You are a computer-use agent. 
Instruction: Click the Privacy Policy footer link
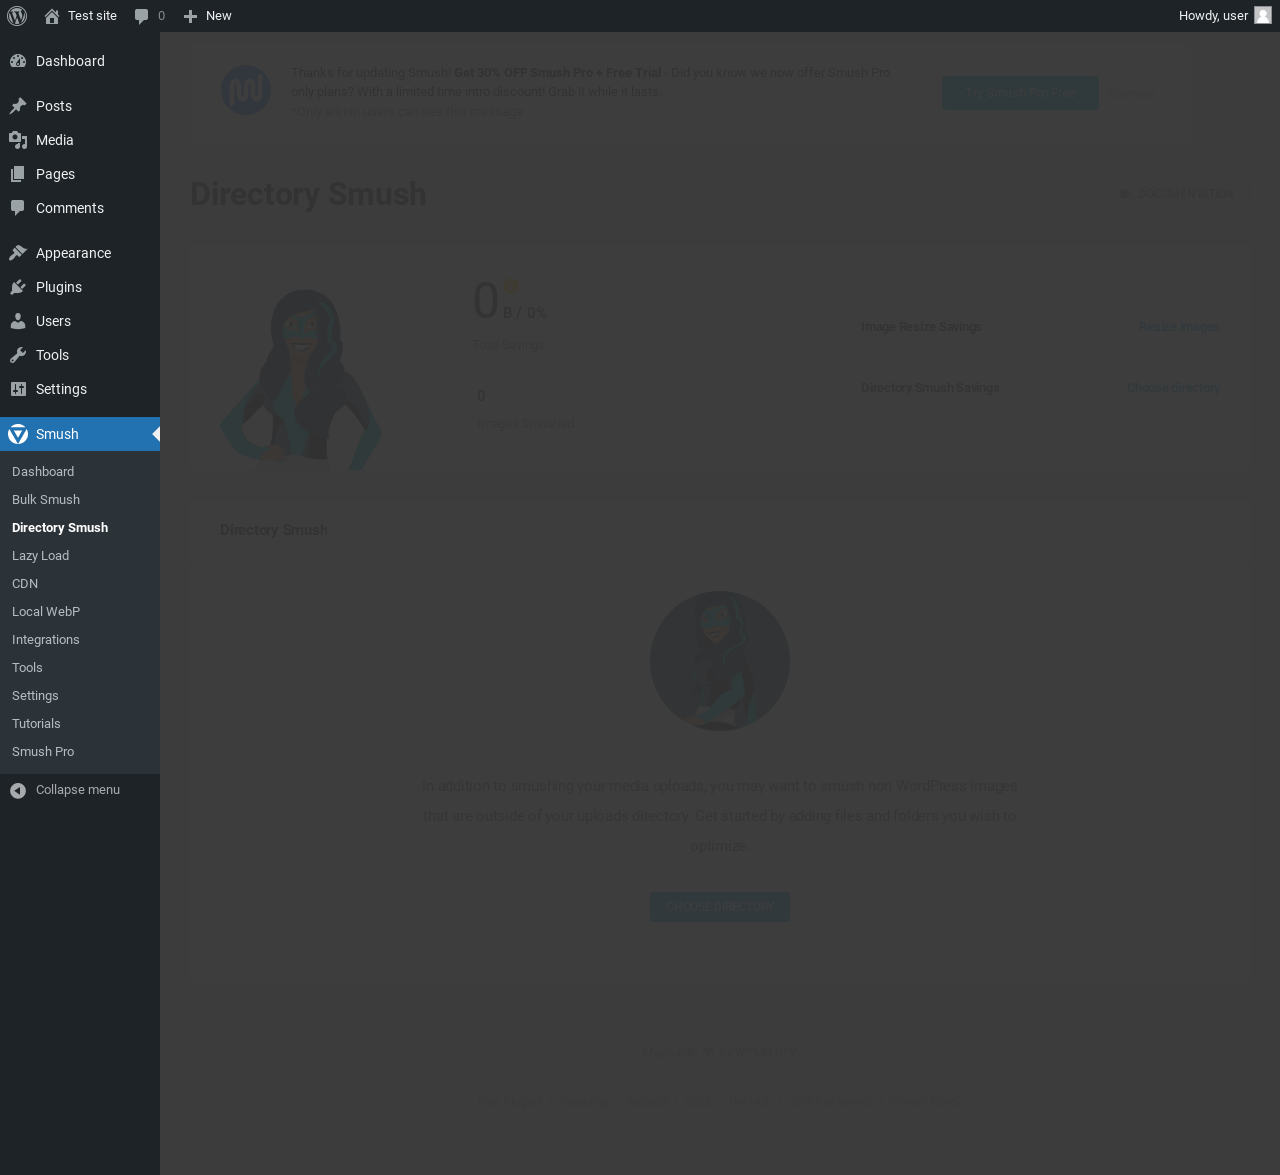pos(926,1102)
